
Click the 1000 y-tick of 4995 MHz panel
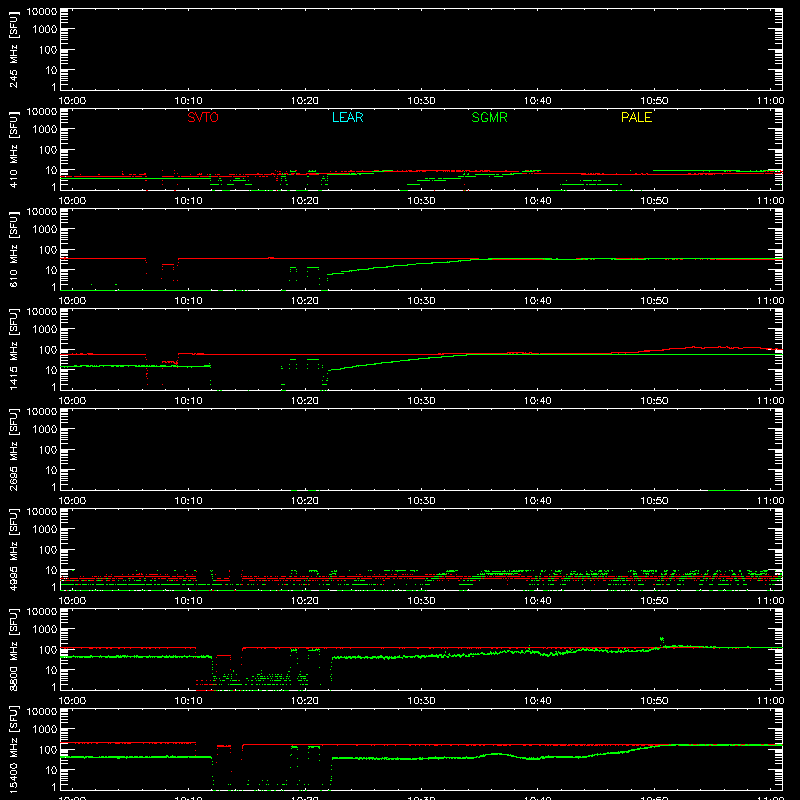pyautogui.click(x=45, y=530)
